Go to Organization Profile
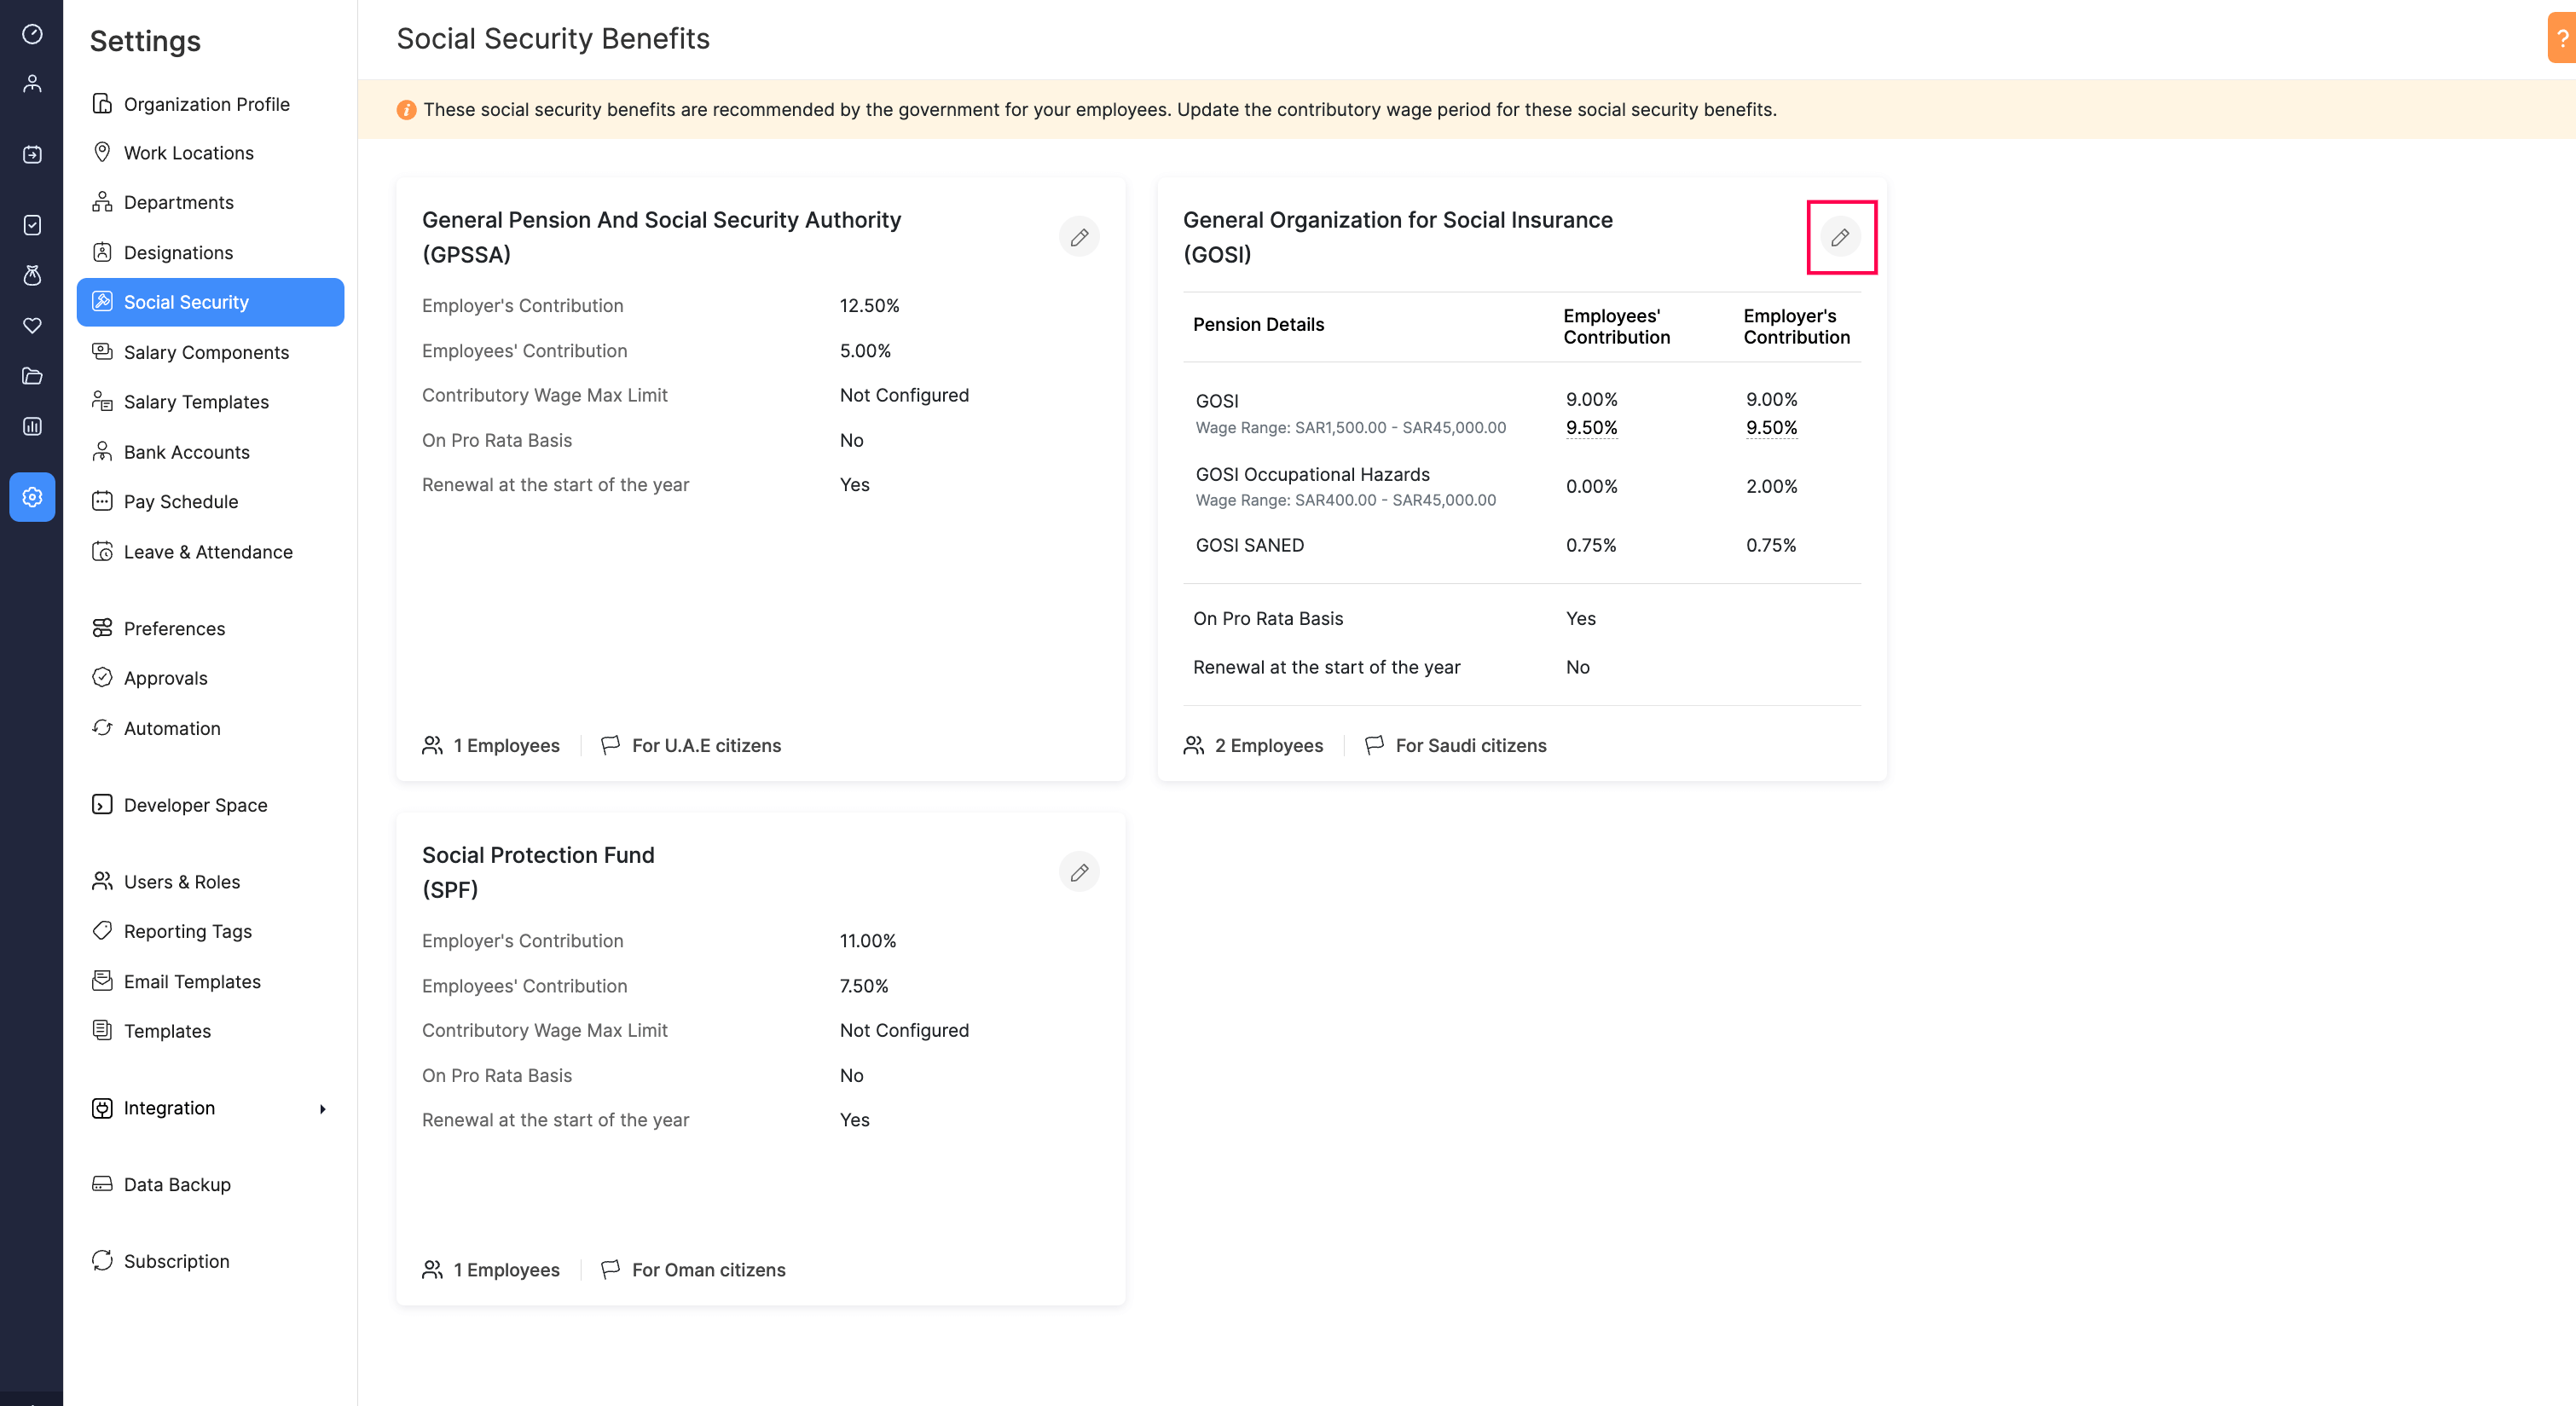 (206, 104)
